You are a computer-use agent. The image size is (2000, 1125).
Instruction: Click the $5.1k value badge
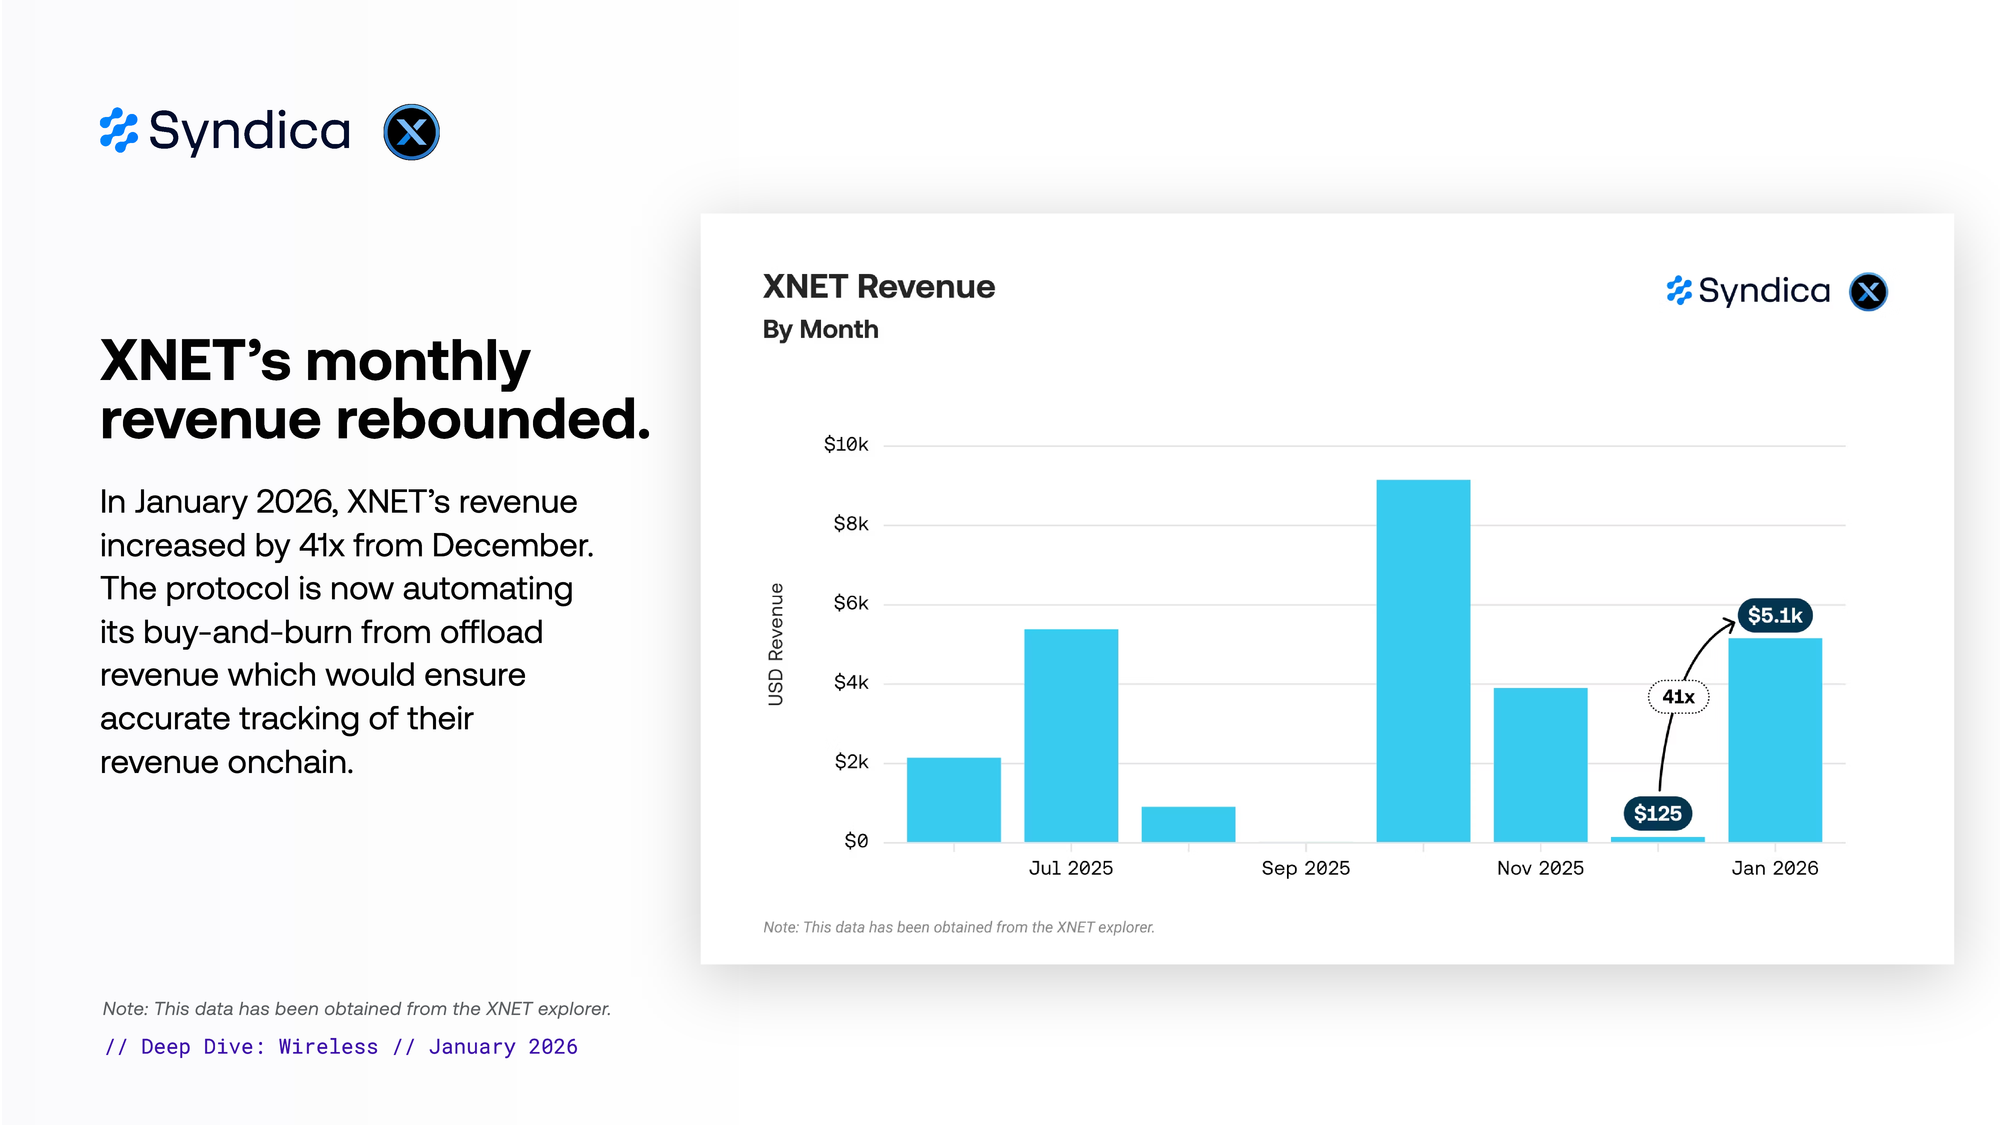click(x=1775, y=615)
